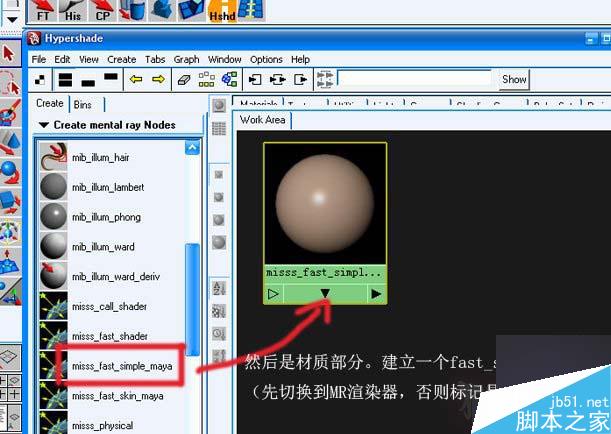This screenshot has width=611, height=434.
Task: Click the Show button
Action: [514, 79]
